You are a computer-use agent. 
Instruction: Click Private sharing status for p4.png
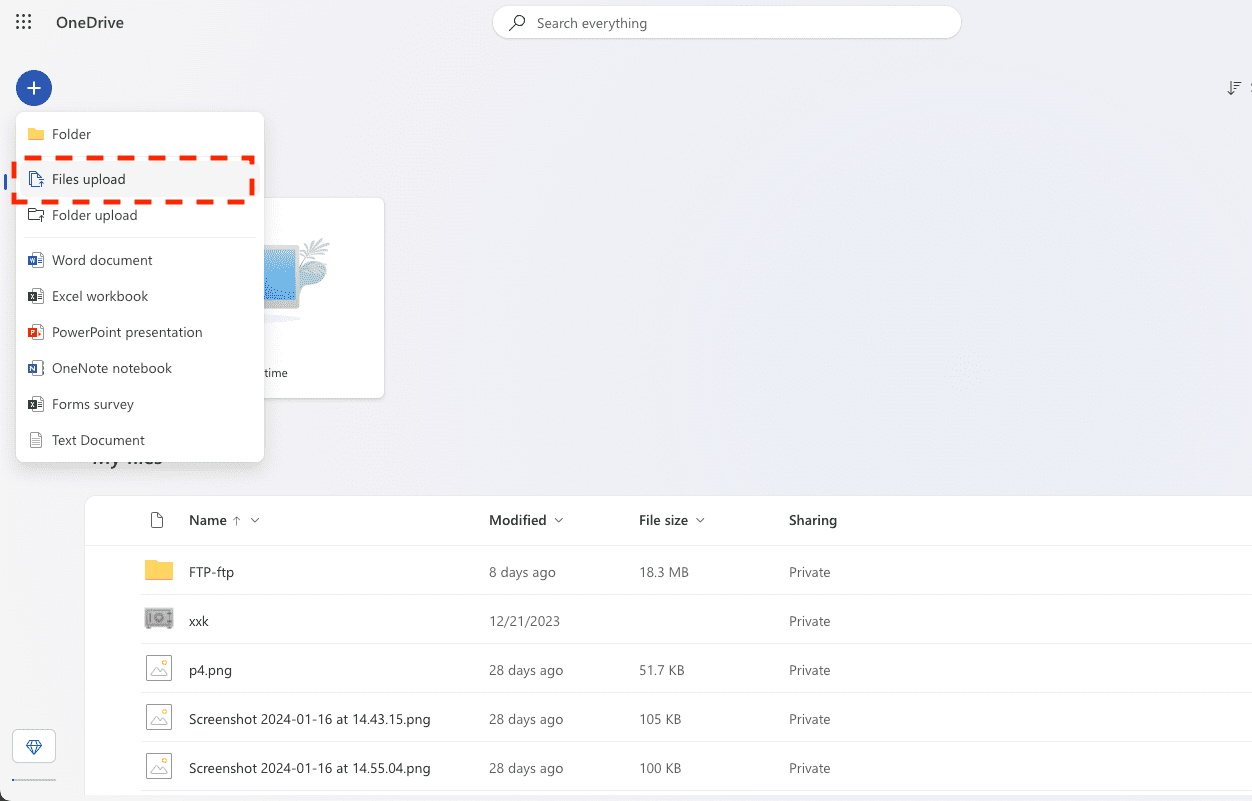coord(810,670)
